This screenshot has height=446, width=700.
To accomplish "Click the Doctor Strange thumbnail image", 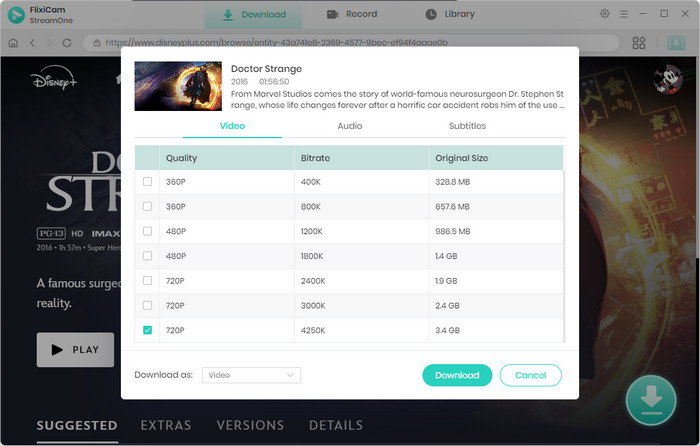I will point(178,86).
